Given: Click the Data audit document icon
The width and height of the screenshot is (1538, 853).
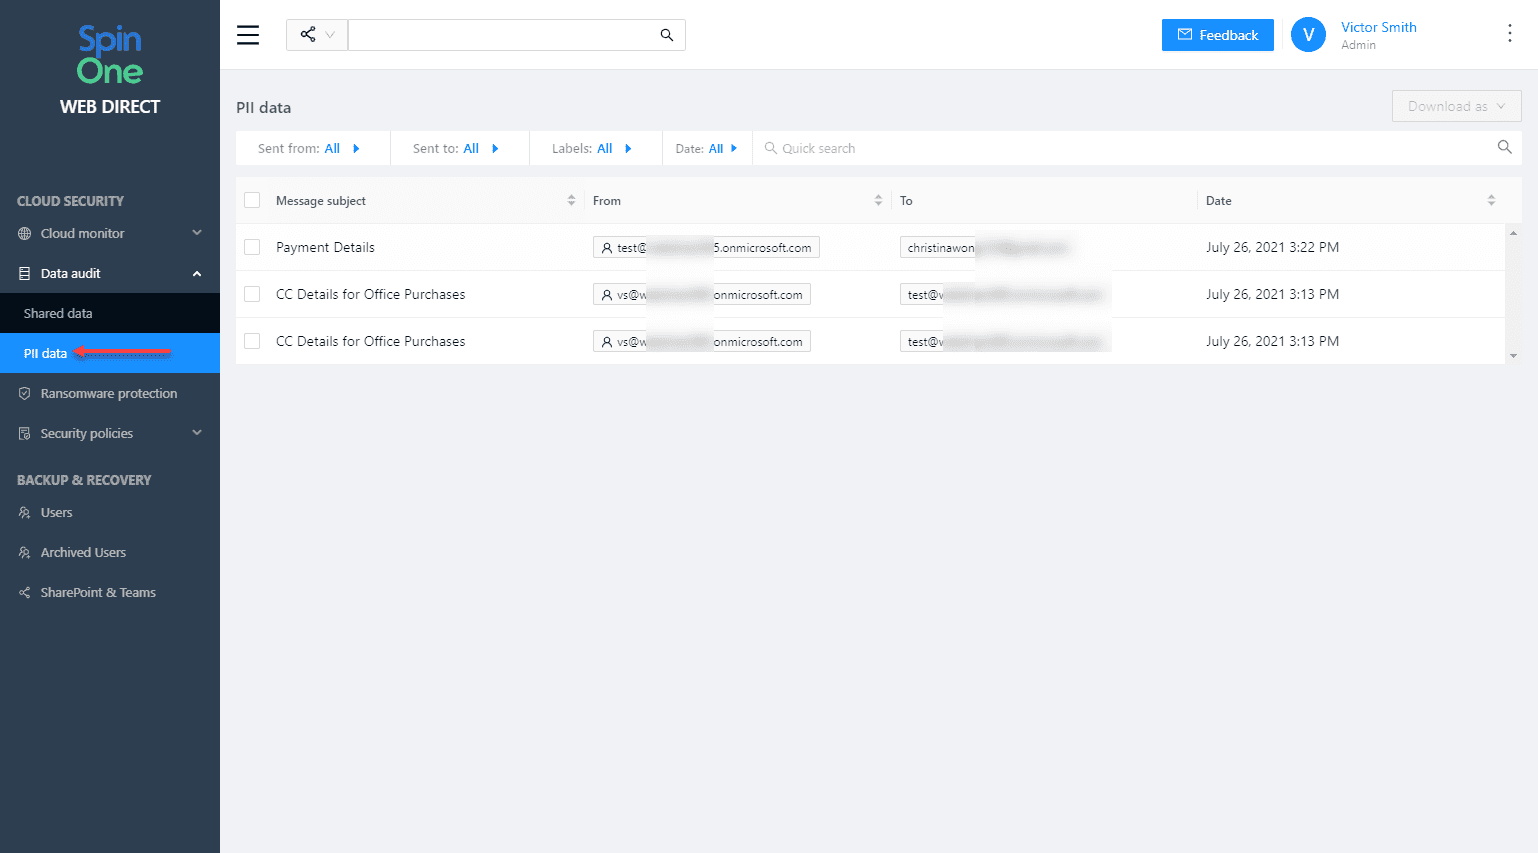Looking at the screenshot, I should [25, 273].
